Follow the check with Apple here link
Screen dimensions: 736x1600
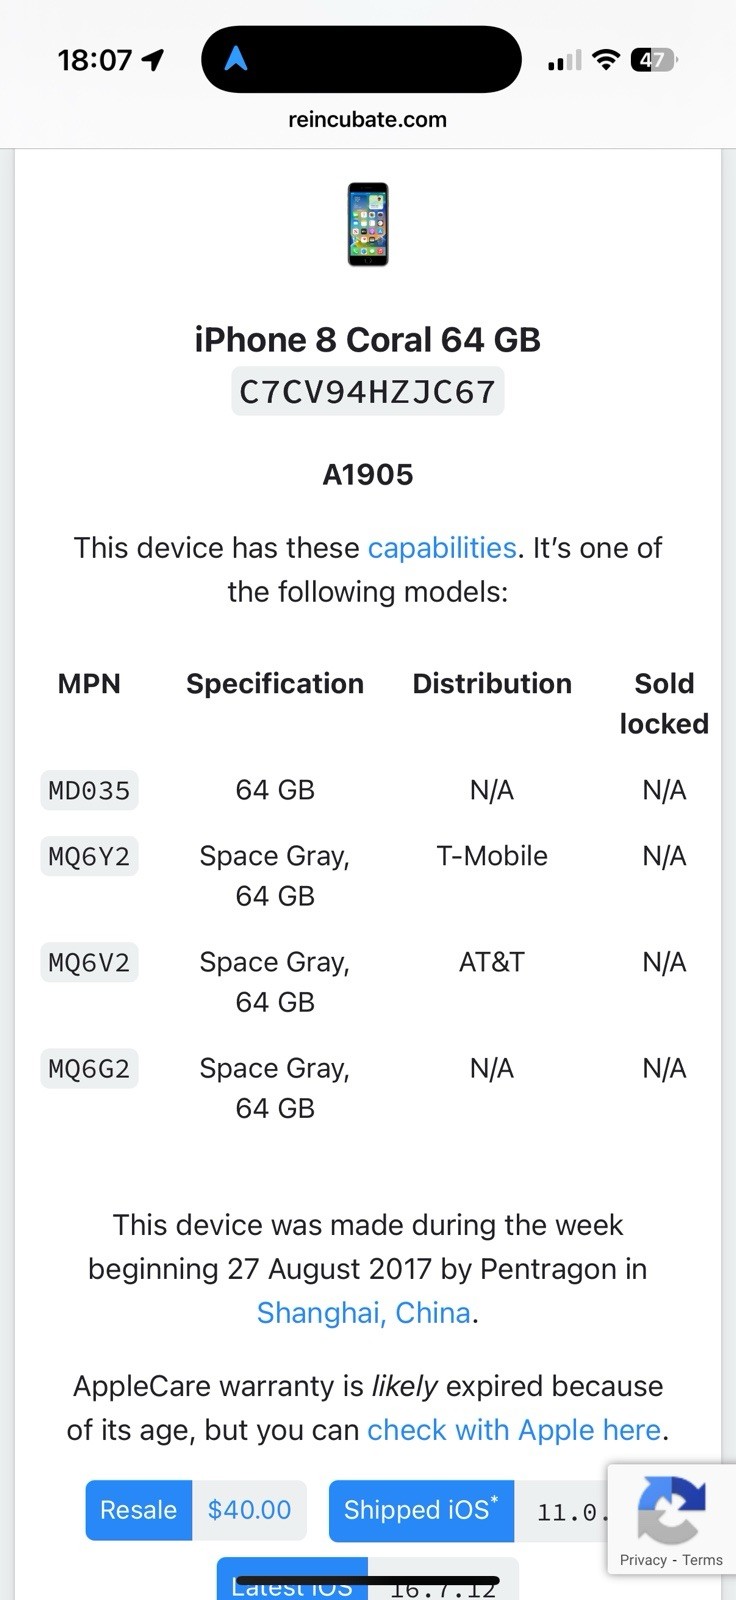click(514, 1430)
